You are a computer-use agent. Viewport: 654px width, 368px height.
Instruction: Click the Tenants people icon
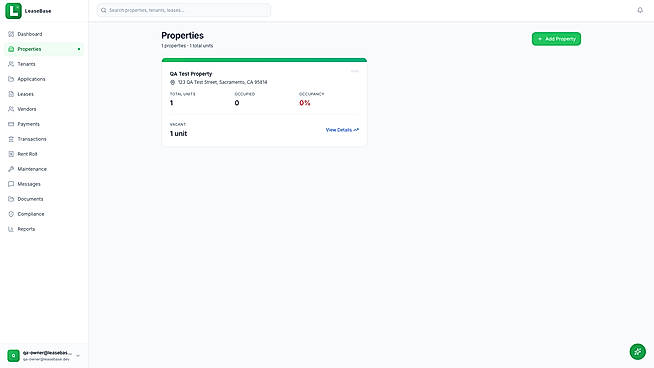11,64
